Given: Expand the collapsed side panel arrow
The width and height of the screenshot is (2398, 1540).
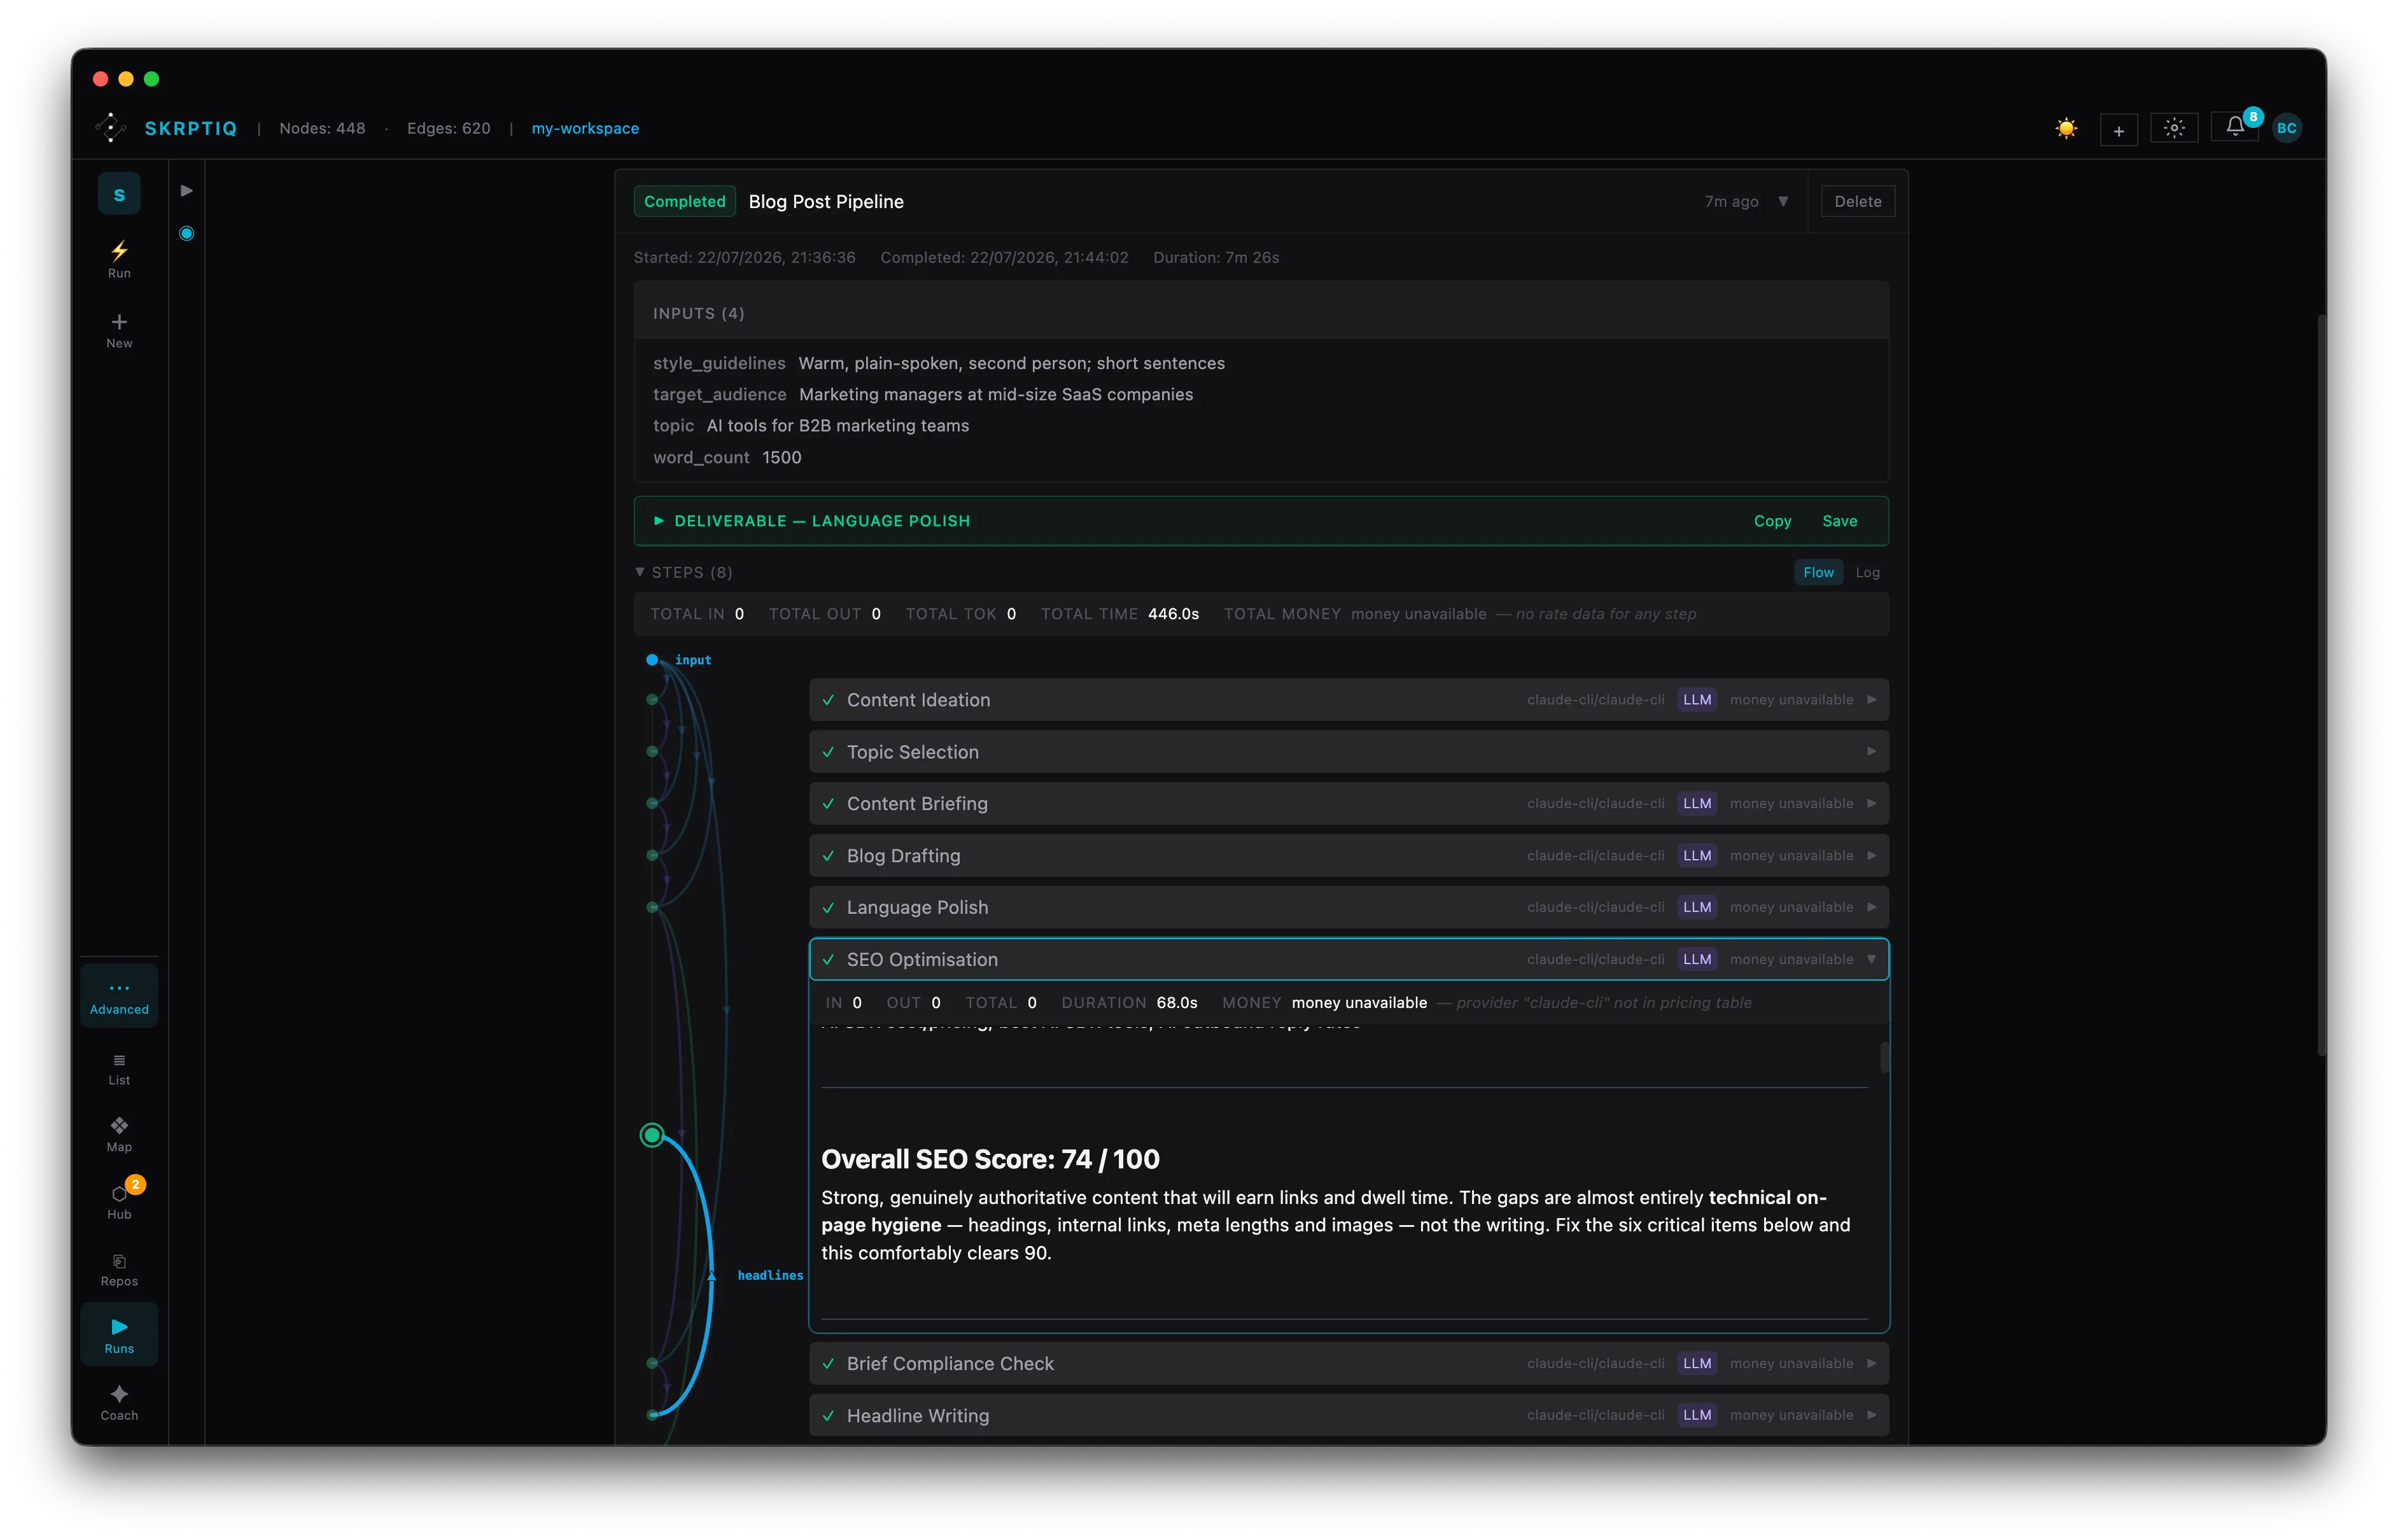Looking at the screenshot, I should point(186,191).
